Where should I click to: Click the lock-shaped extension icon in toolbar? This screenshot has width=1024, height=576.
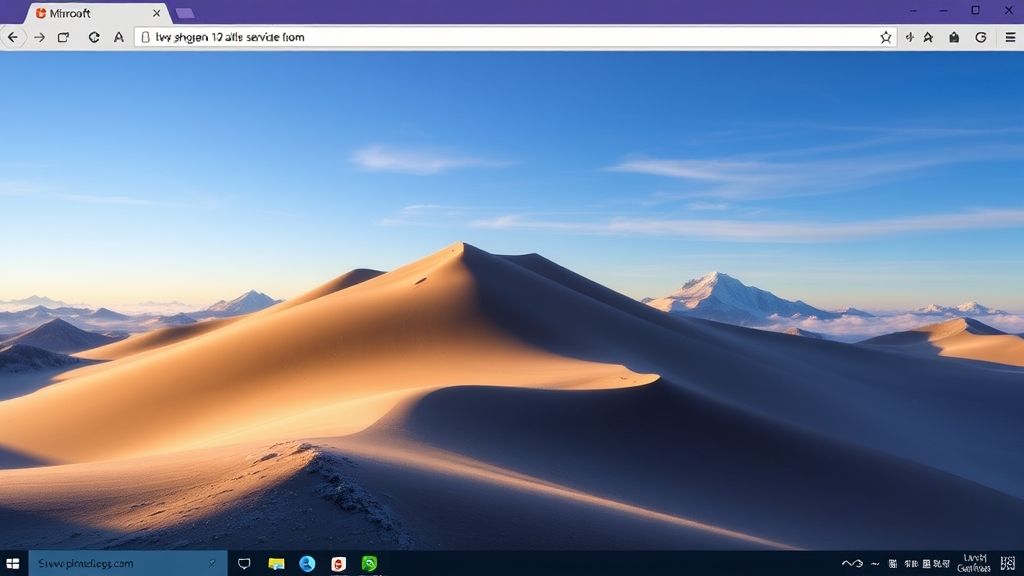click(954, 37)
